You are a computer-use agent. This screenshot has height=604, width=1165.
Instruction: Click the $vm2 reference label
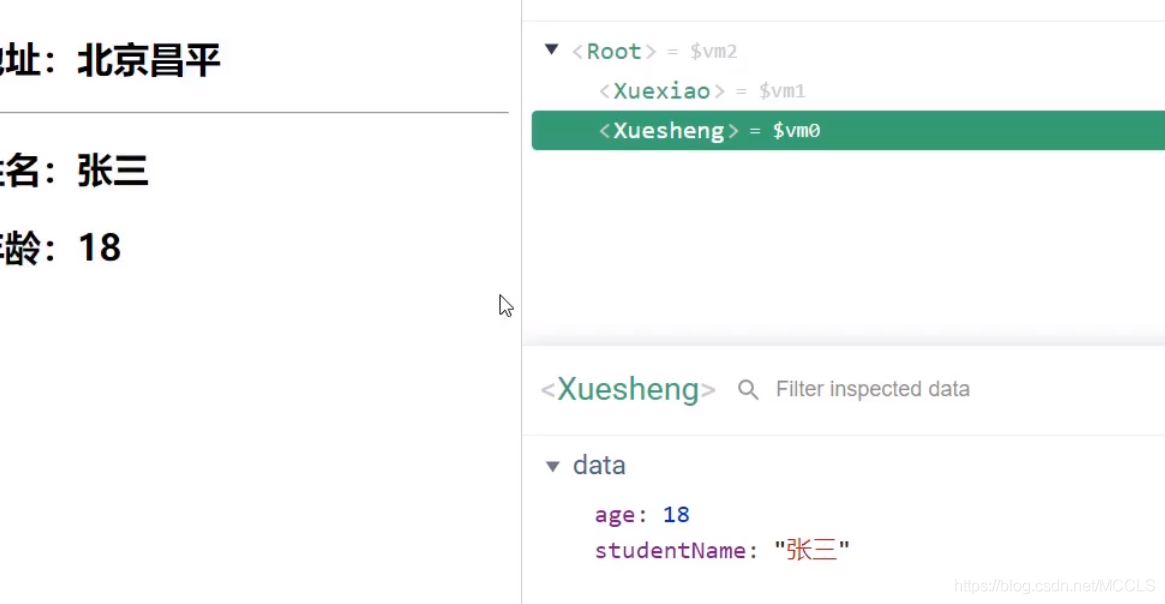[713, 51]
